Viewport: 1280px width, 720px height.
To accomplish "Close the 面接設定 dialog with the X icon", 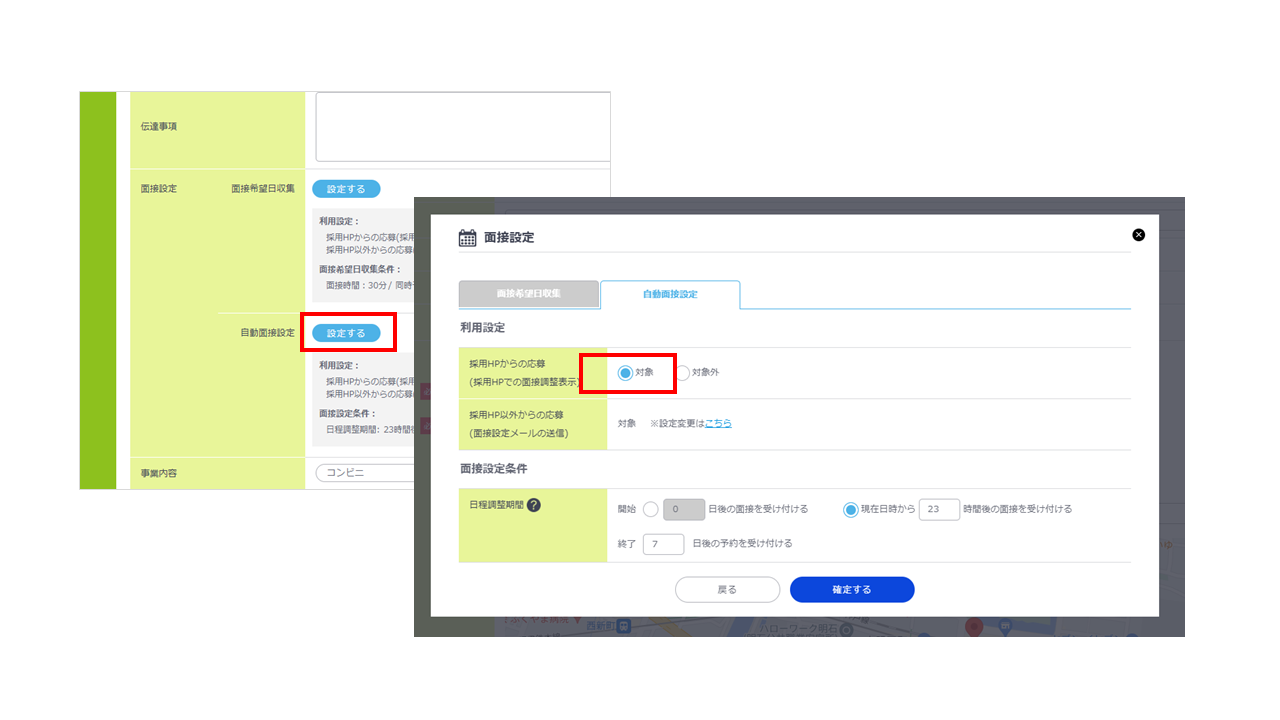I will 1138,235.
